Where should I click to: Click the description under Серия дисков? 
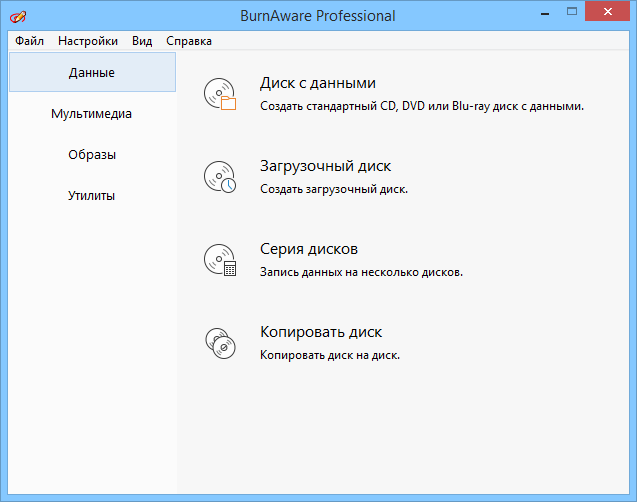[x=361, y=271]
